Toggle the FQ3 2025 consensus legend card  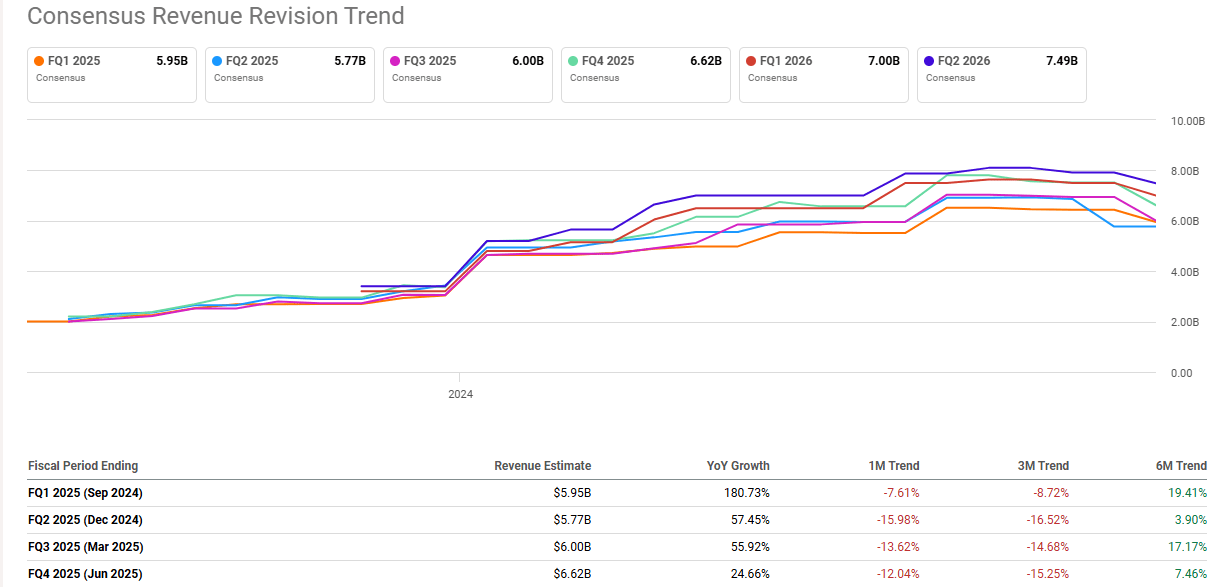point(468,74)
